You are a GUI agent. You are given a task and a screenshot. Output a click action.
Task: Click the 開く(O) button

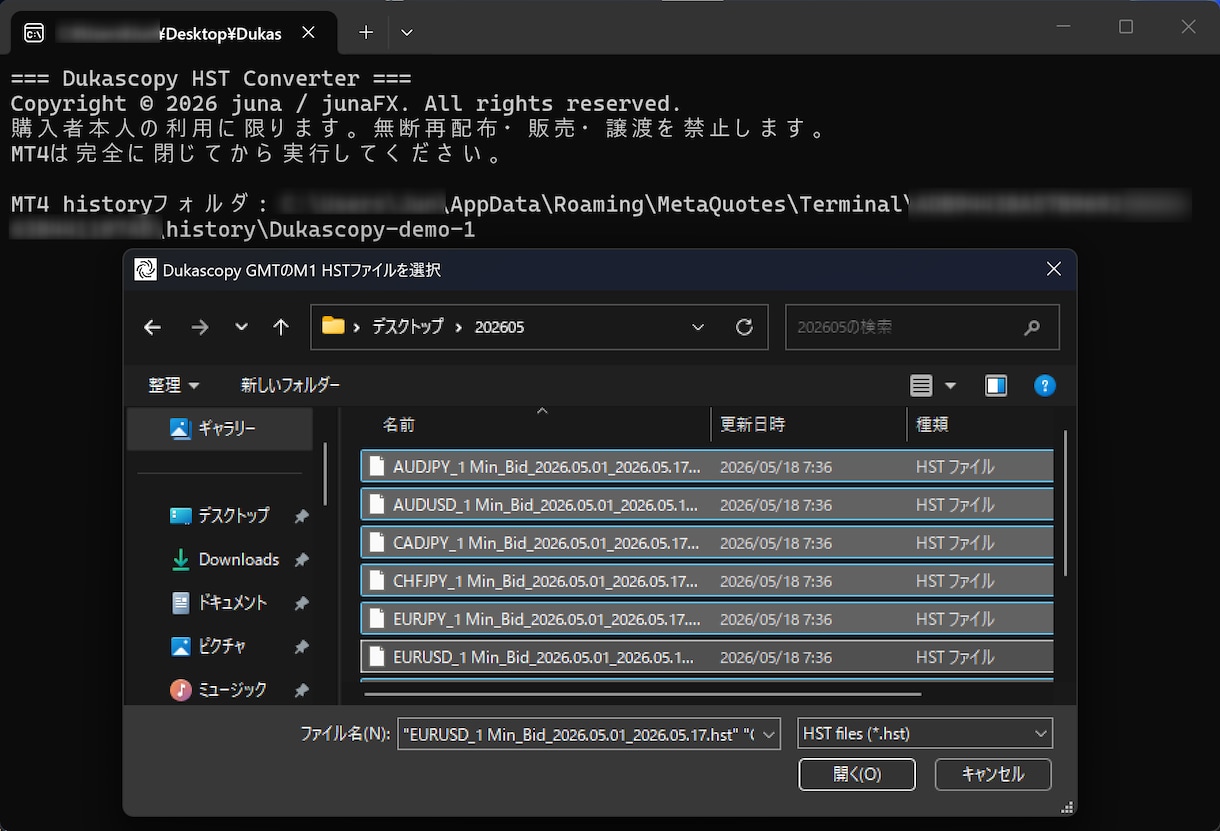[x=857, y=774]
